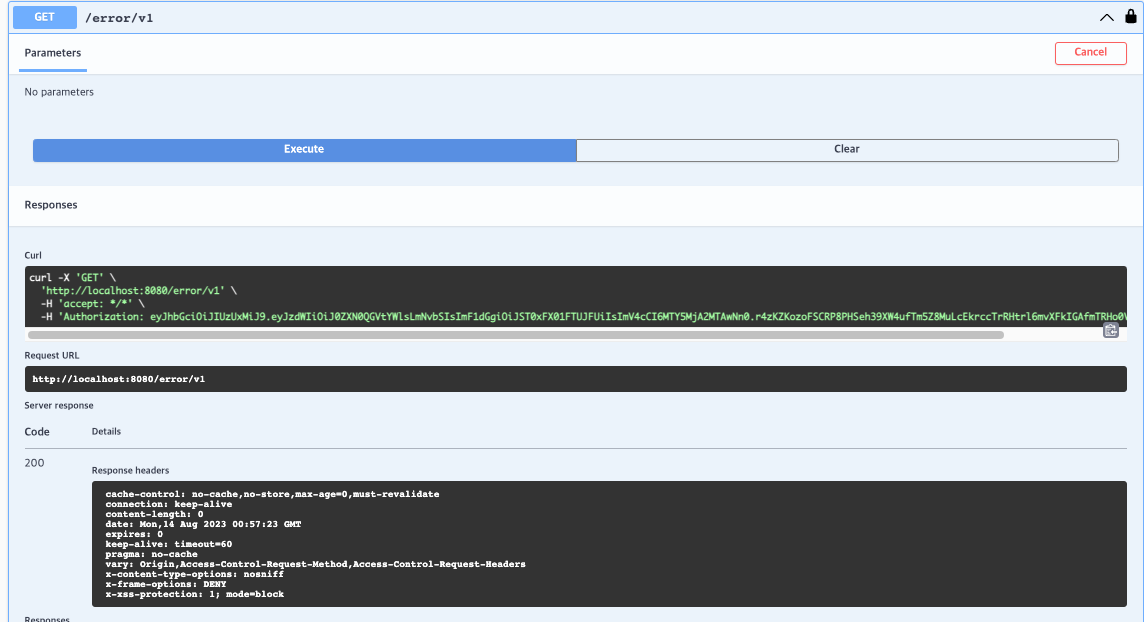Click the 'x-frame-options: DENY' header line
Viewport: 1144px width, 622px height.
click(x=166, y=585)
